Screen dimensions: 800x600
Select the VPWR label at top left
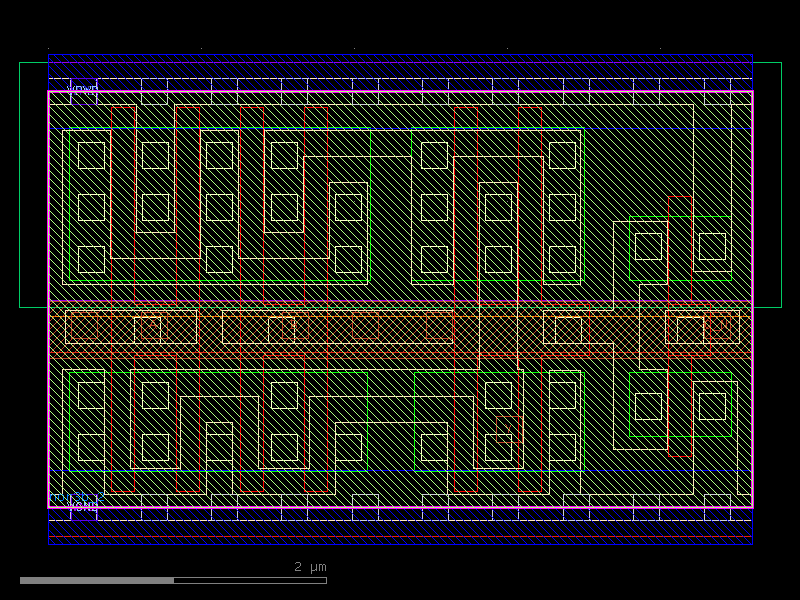(82, 89)
